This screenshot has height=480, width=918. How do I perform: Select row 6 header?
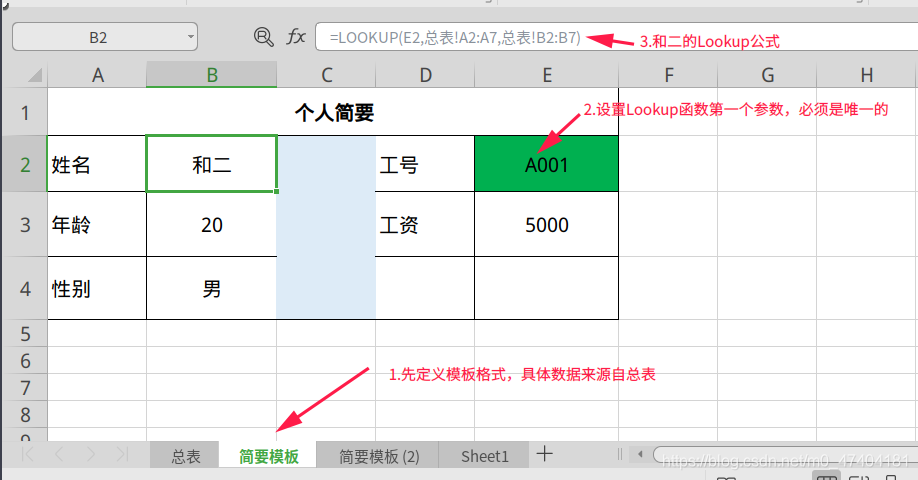tap(25, 360)
